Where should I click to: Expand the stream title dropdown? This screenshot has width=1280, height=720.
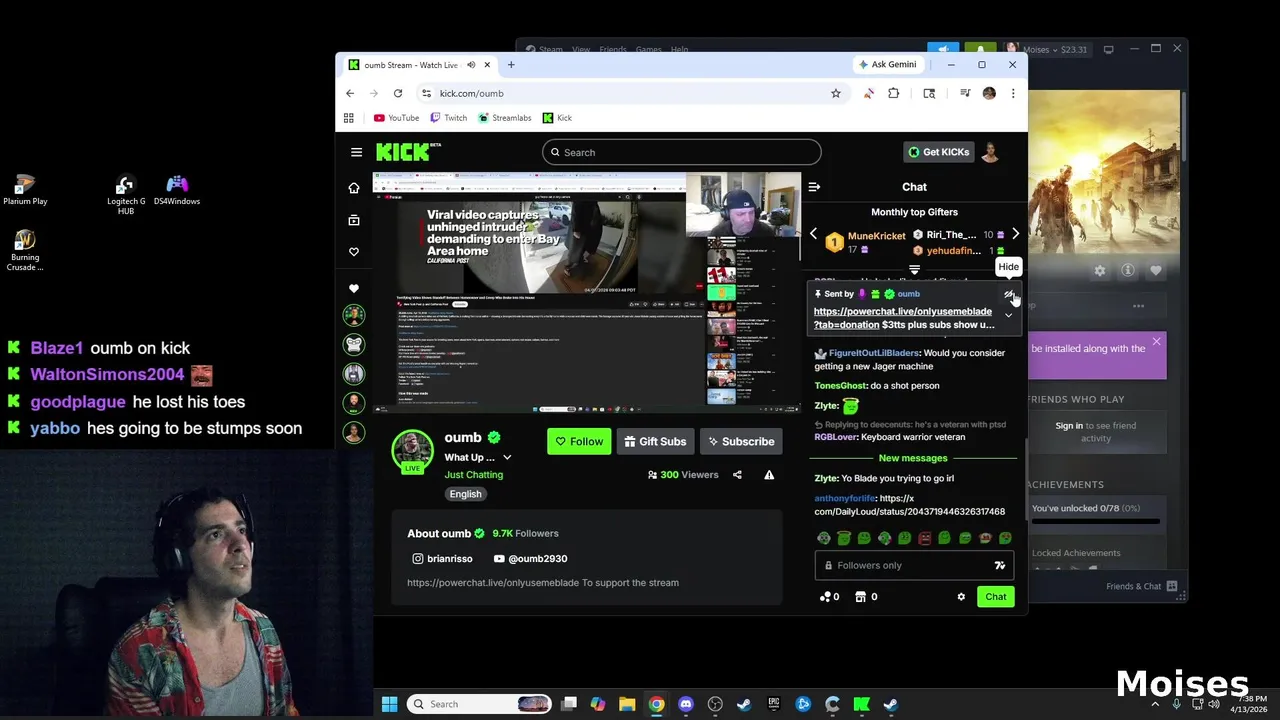[x=507, y=458]
